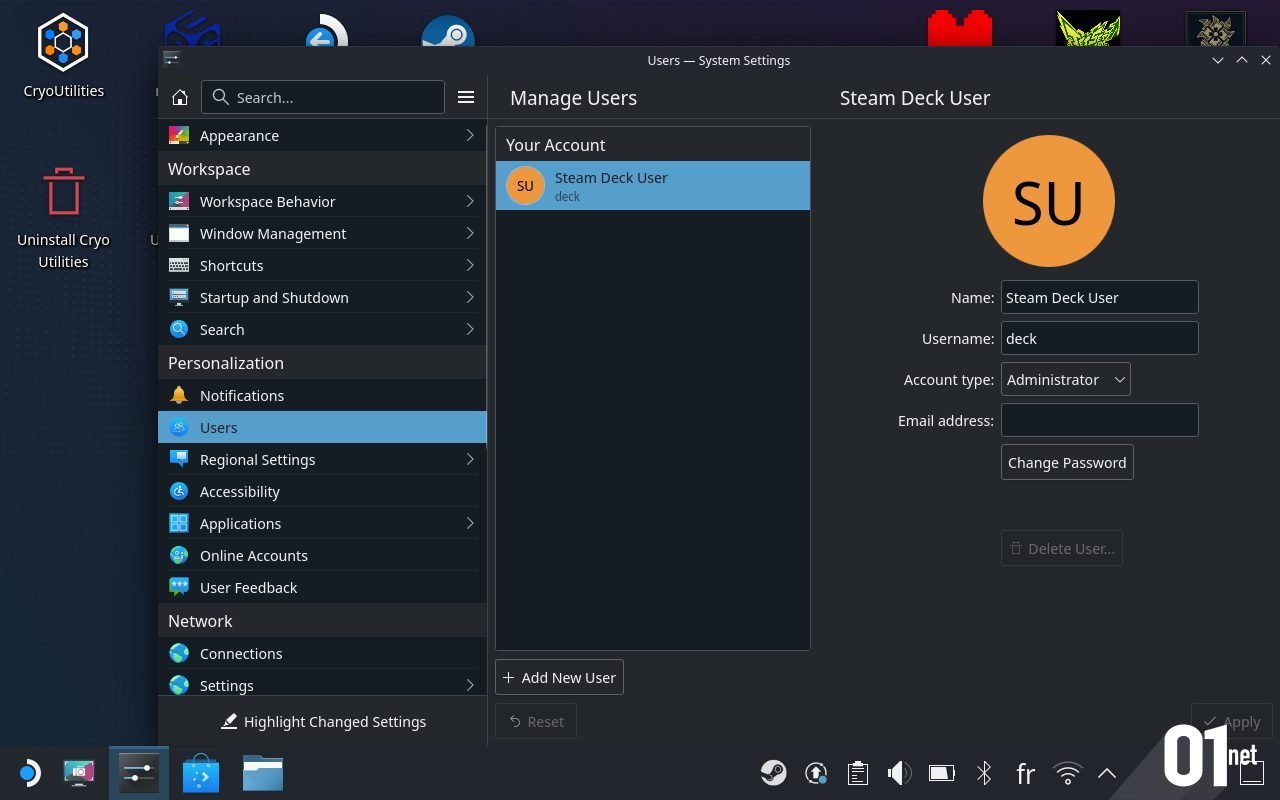
Task: Open the hamburger menu beside search
Action: point(466,97)
